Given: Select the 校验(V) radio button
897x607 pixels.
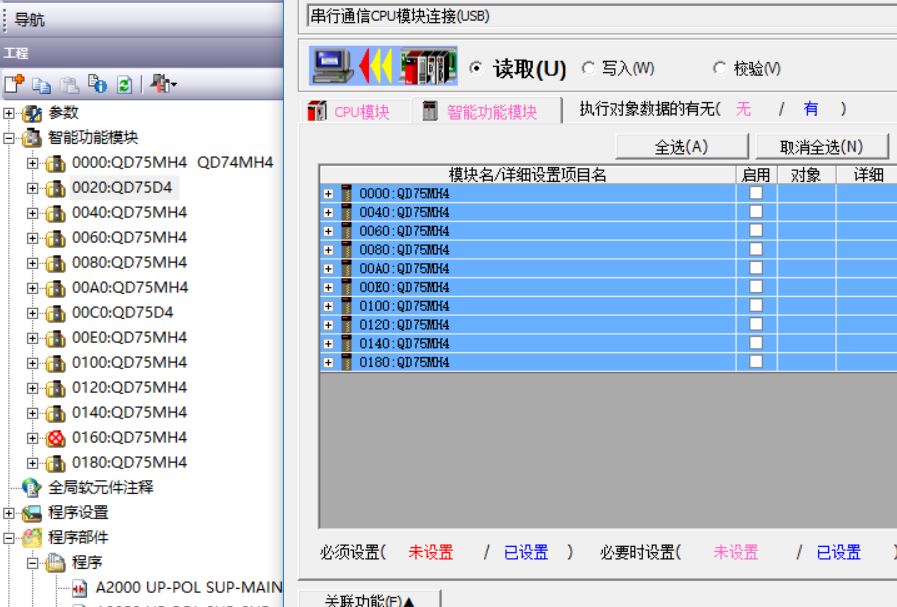Looking at the screenshot, I should click(x=720, y=68).
